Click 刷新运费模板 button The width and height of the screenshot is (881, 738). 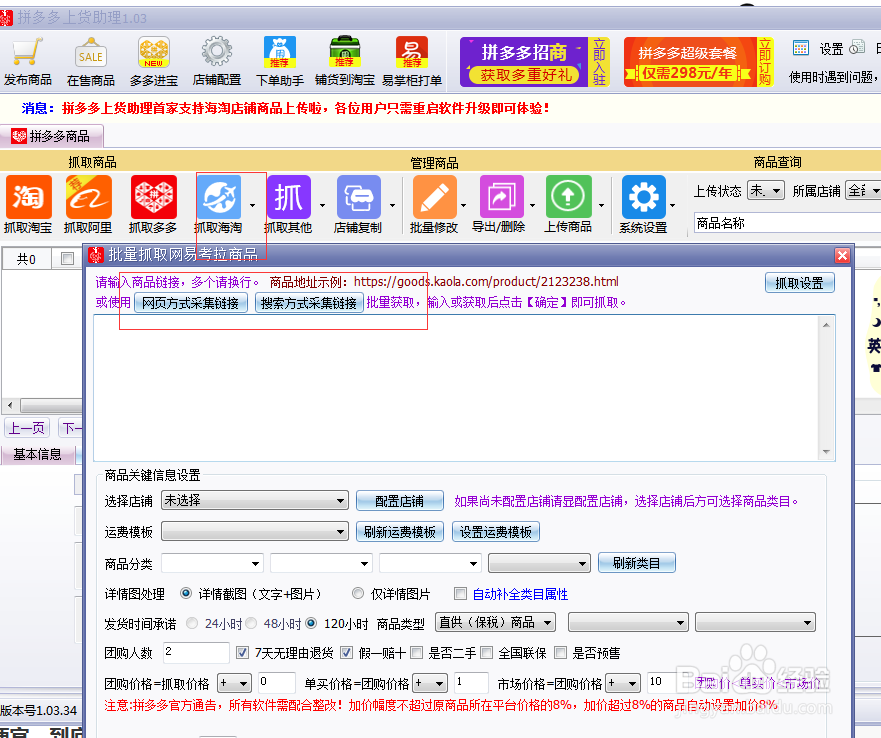[399, 532]
